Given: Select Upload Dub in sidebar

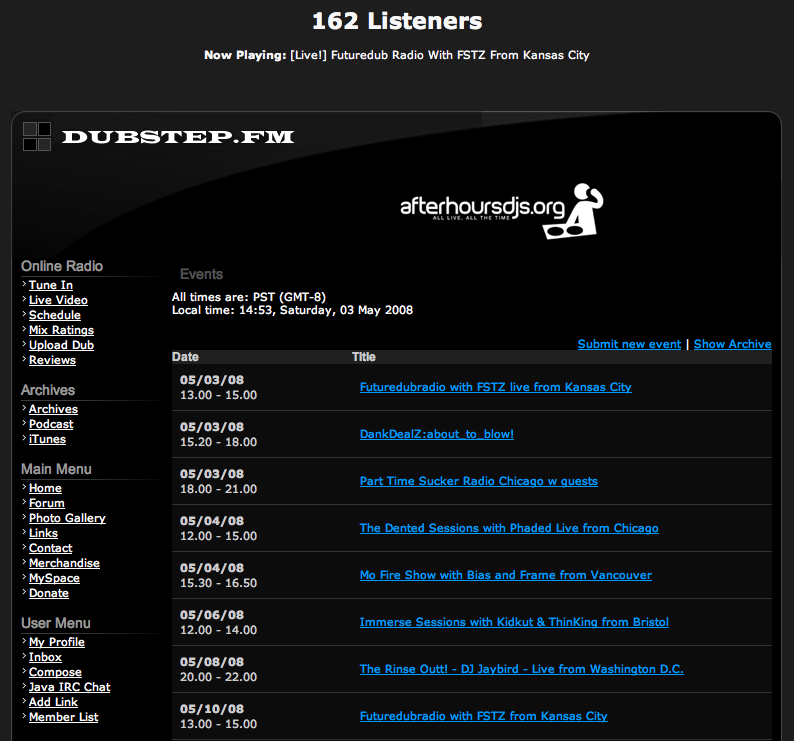Looking at the screenshot, I should tap(61, 345).
